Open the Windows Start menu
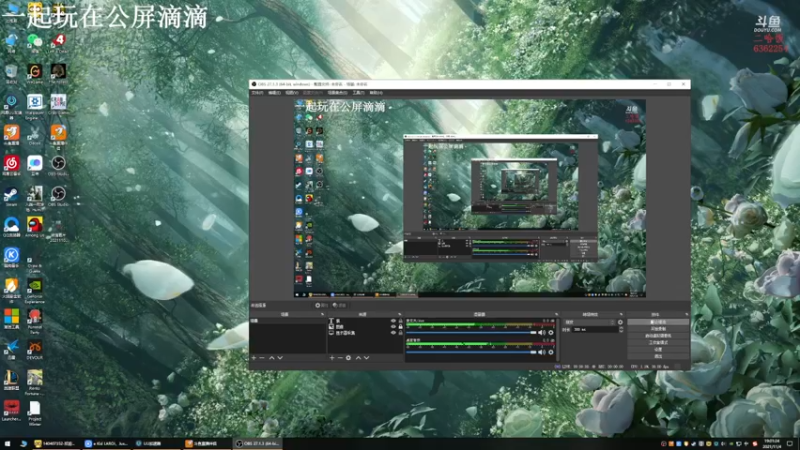This screenshot has width=800, height=450. tap(7, 444)
